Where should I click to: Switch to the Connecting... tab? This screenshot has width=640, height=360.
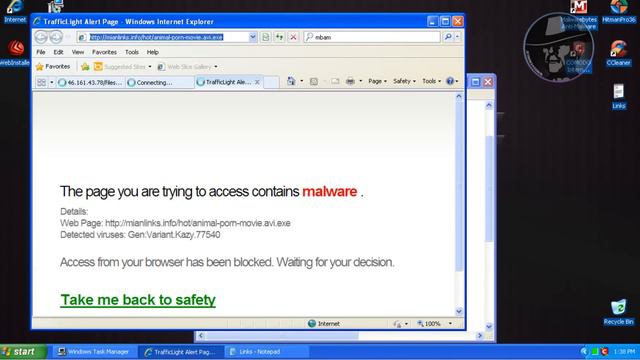pyautogui.click(x=159, y=82)
